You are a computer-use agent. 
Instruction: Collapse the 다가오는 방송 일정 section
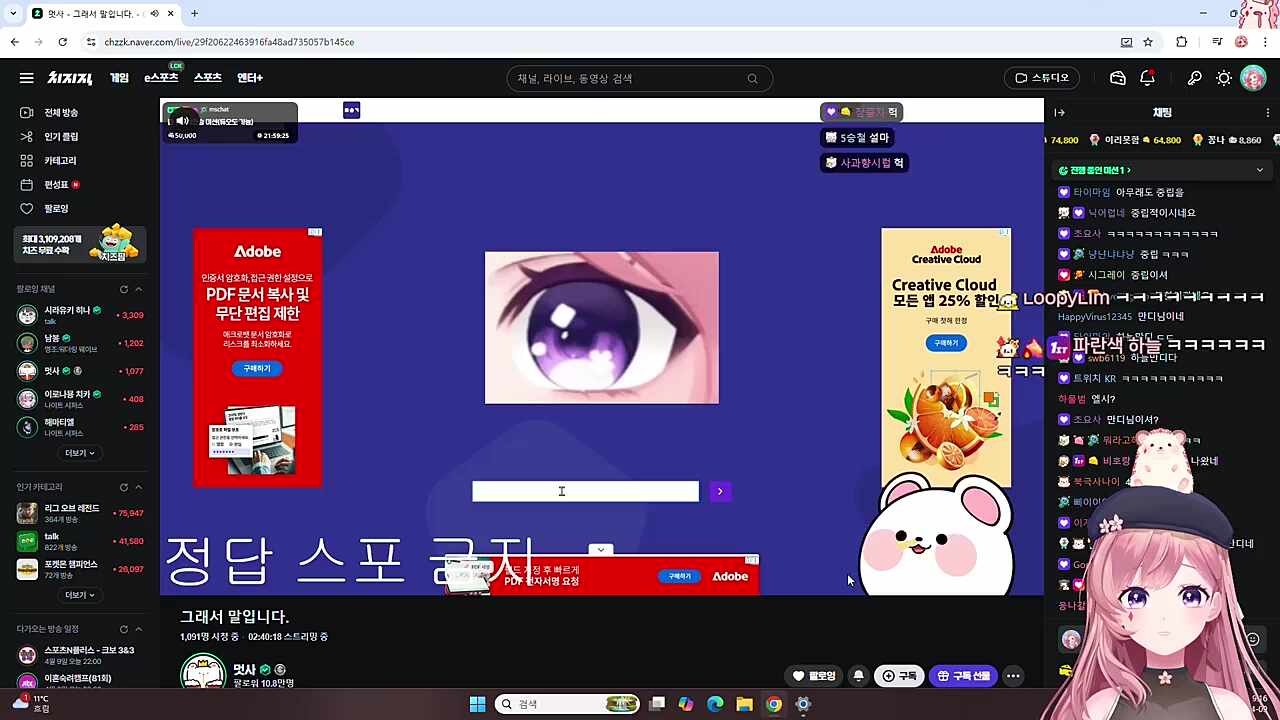[138, 629]
